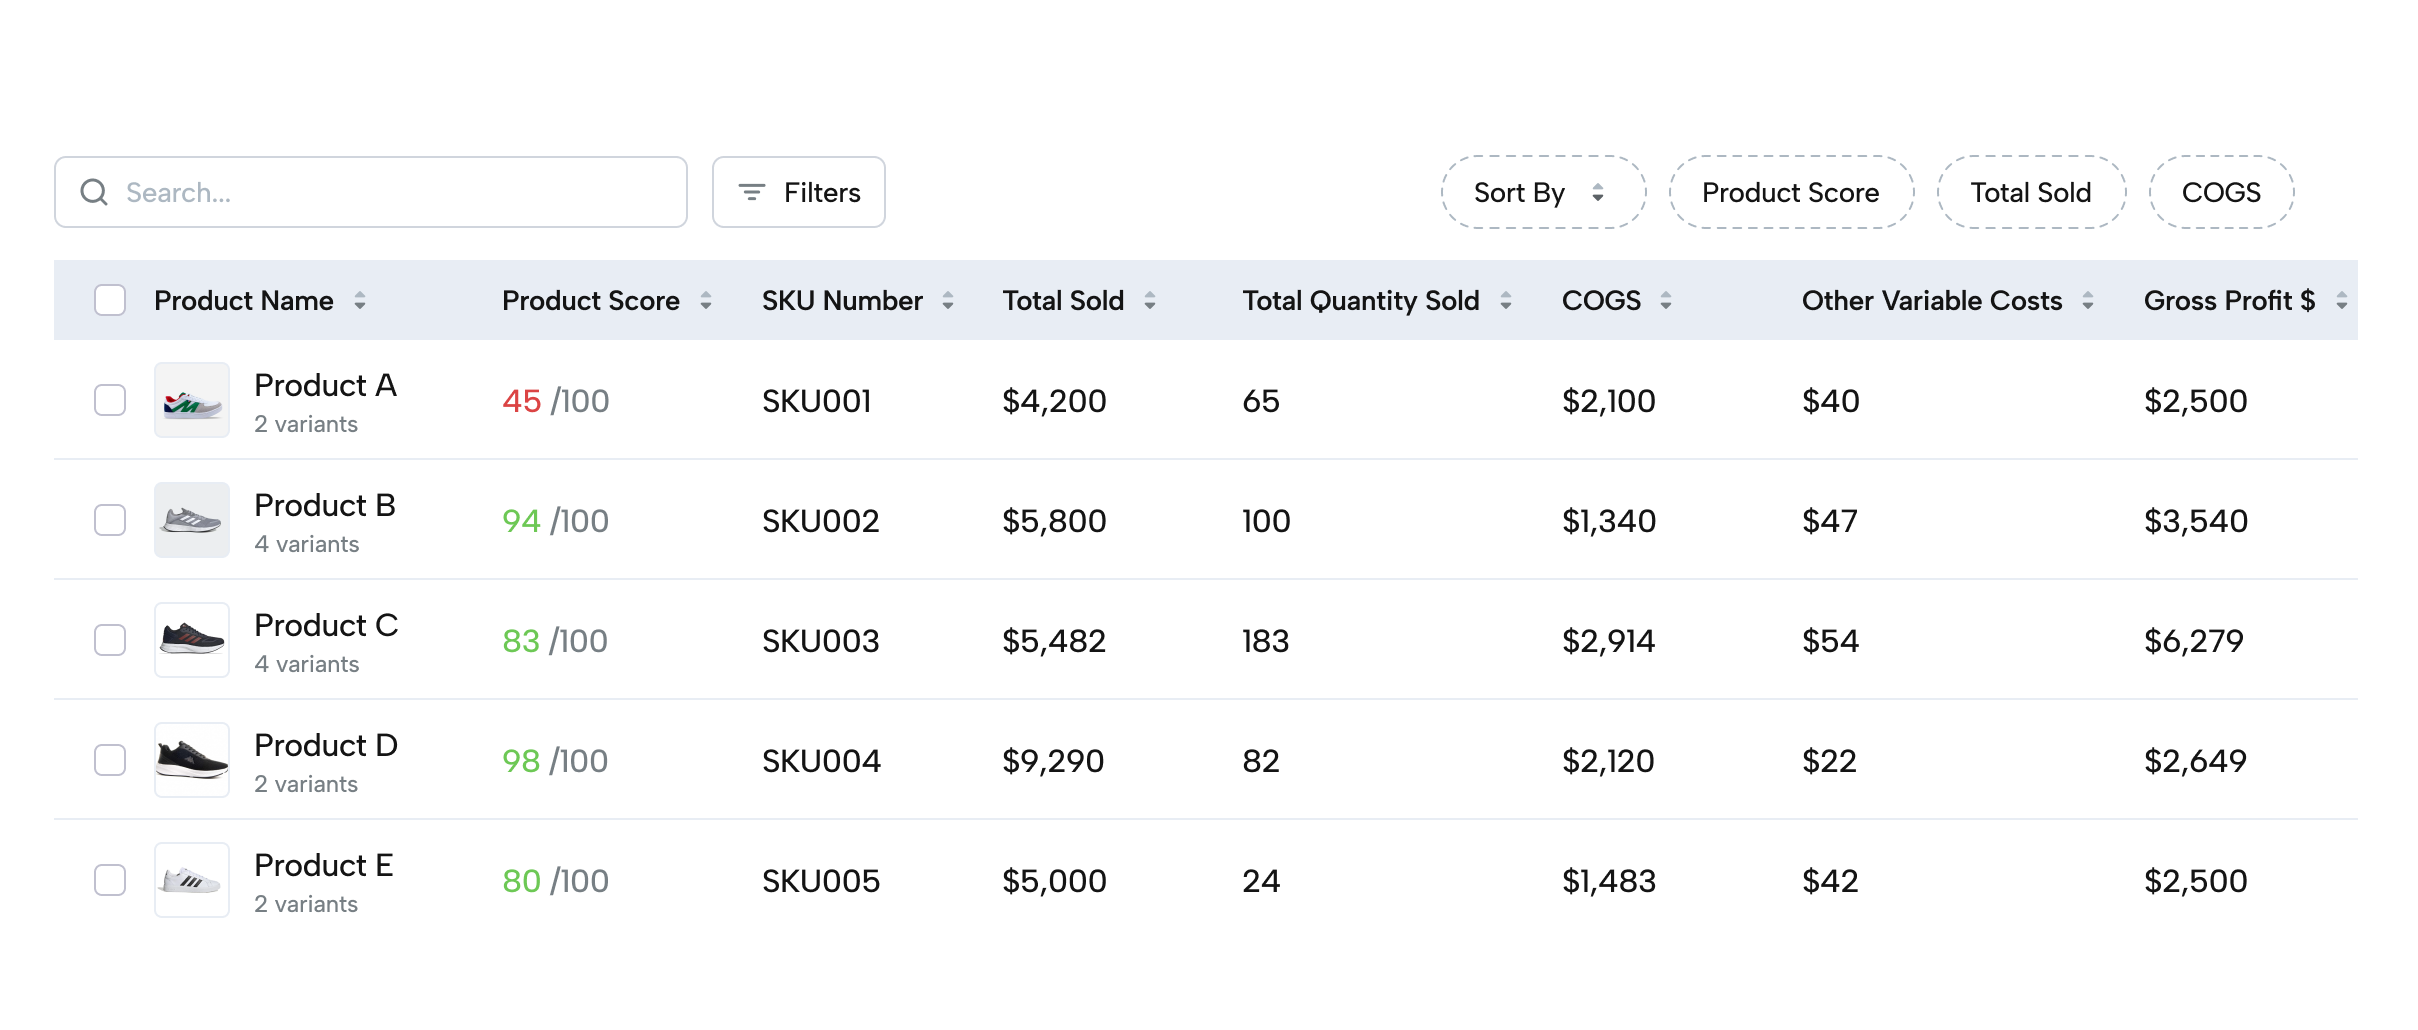The image size is (2418, 1030).
Task: Click the Filters button
Action: (x=798, y=192)
